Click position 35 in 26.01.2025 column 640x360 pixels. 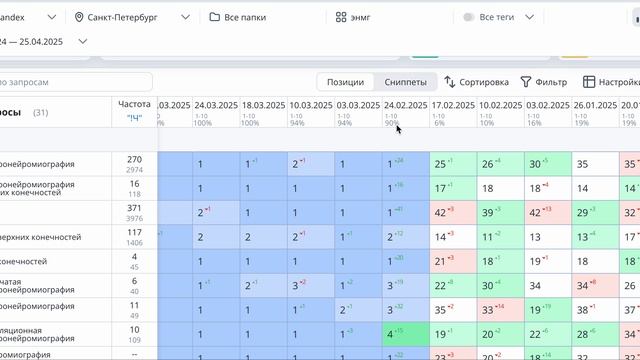(595, 164)
